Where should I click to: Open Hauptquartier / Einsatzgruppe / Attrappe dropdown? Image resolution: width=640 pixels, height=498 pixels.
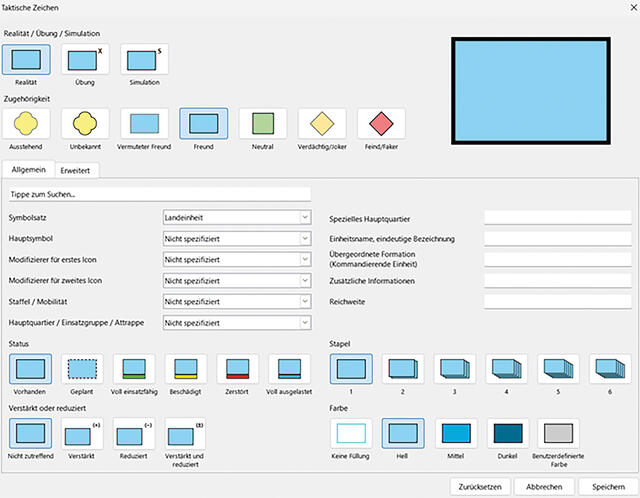coord(237,323)
